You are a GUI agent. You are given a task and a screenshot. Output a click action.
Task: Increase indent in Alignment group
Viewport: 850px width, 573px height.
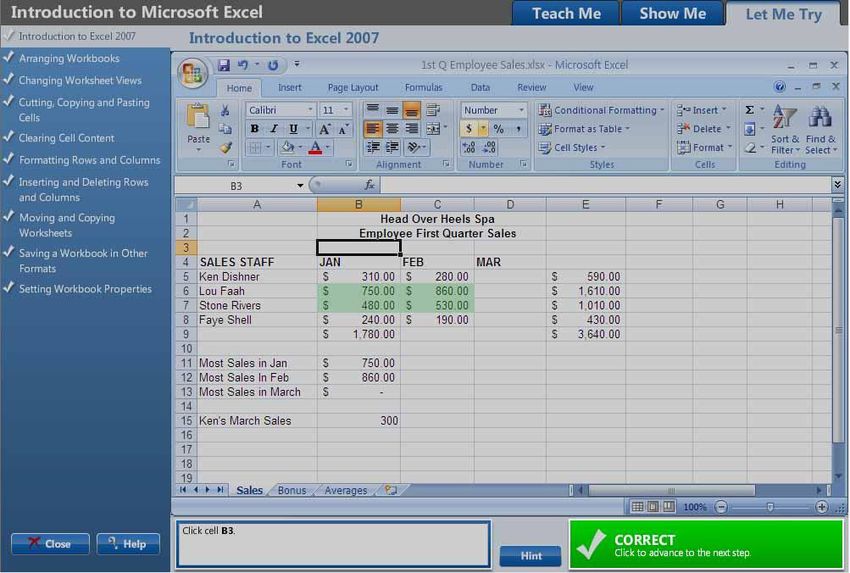coord(392,147)
